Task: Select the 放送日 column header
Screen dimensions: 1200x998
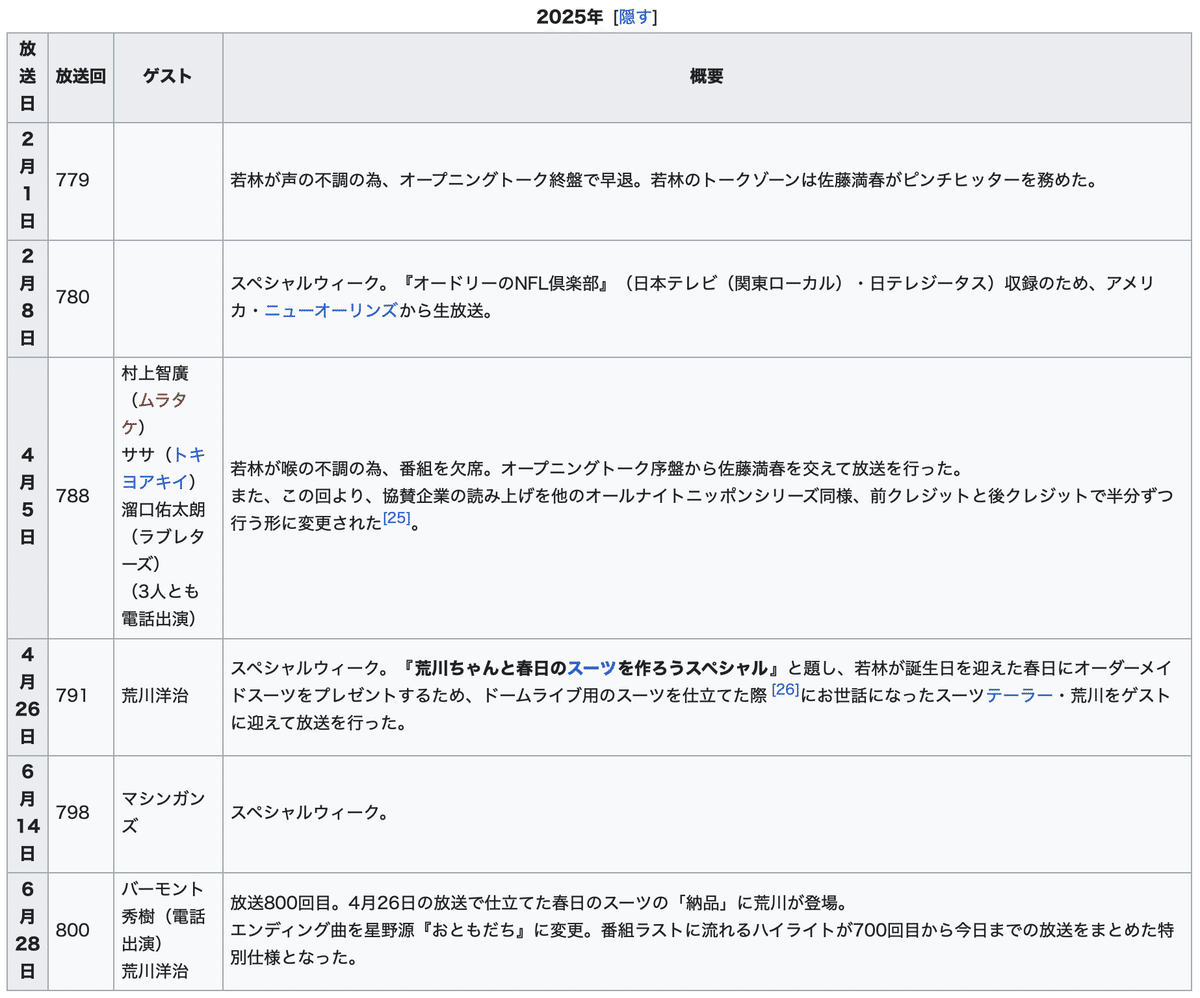Action: pyautogui.click(x=27, y=76)
